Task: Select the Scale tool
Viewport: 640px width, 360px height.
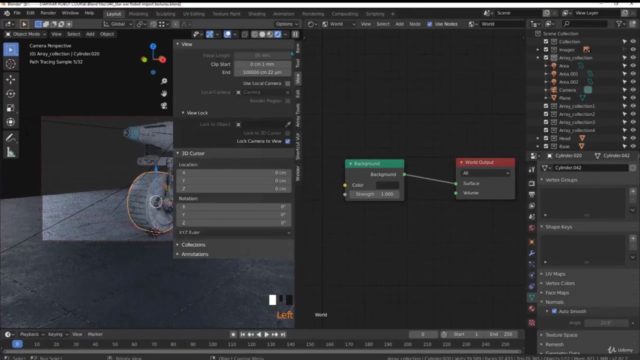Action: [x=11, y=108]
